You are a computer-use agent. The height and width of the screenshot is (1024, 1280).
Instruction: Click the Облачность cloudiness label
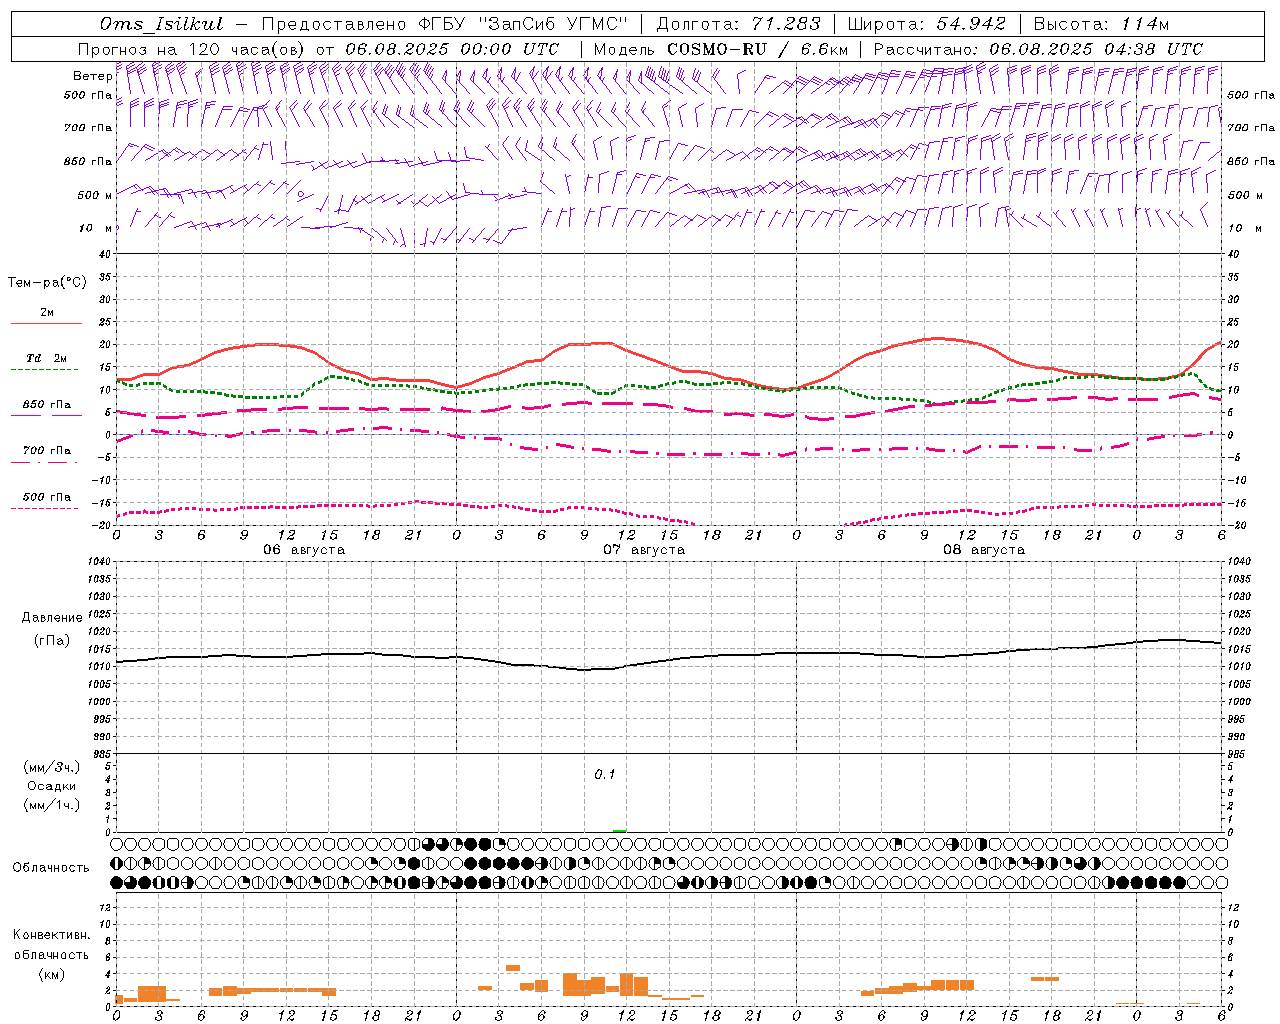pos(51,868)
